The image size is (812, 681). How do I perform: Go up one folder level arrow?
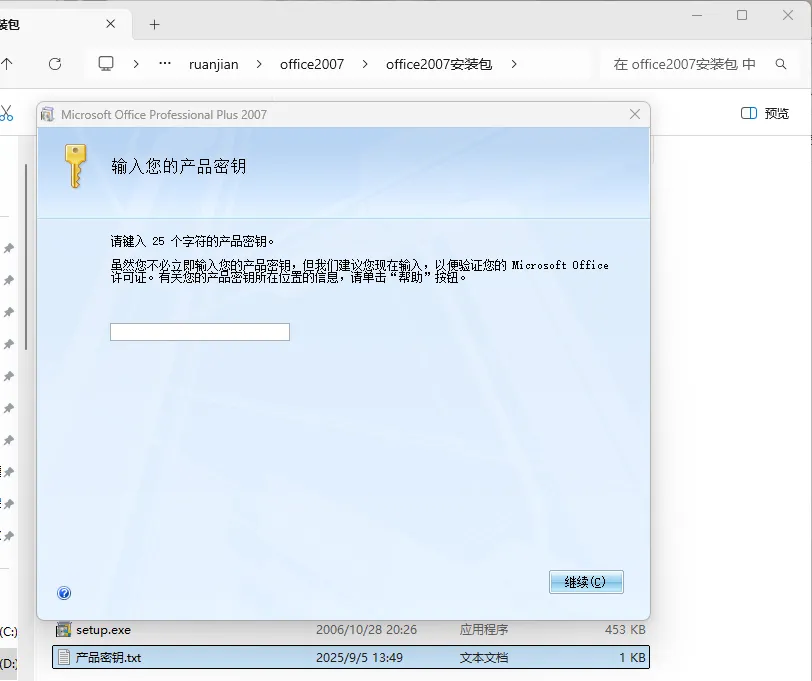(7, 64)
